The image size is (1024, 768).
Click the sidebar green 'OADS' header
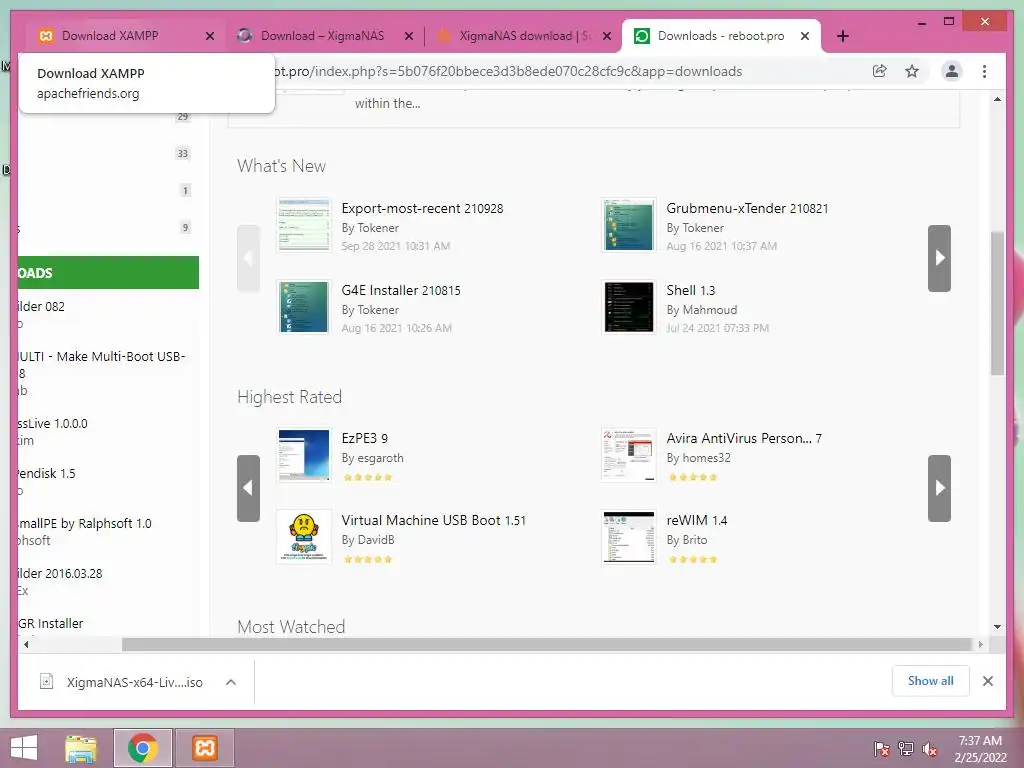[108, 272]
